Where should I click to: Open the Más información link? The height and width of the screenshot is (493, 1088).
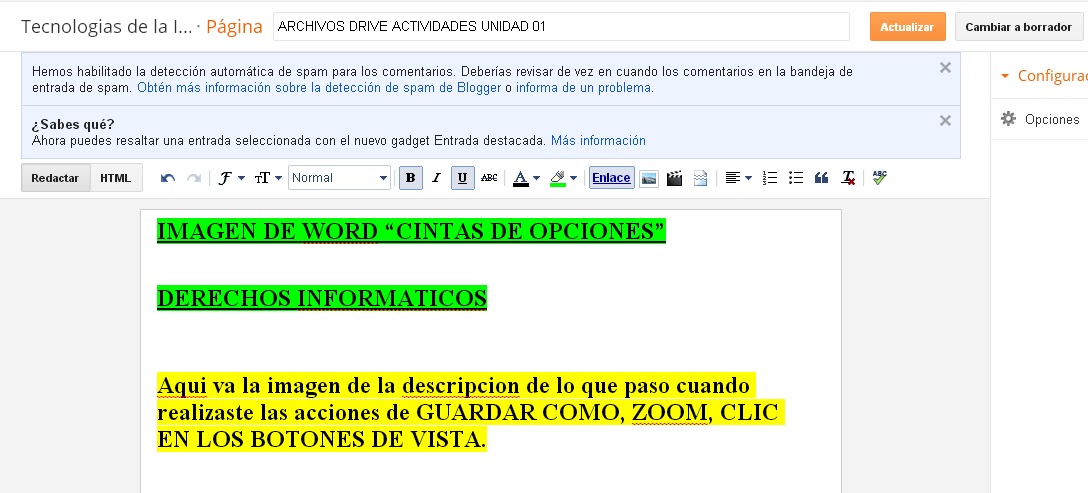(598, 141)
